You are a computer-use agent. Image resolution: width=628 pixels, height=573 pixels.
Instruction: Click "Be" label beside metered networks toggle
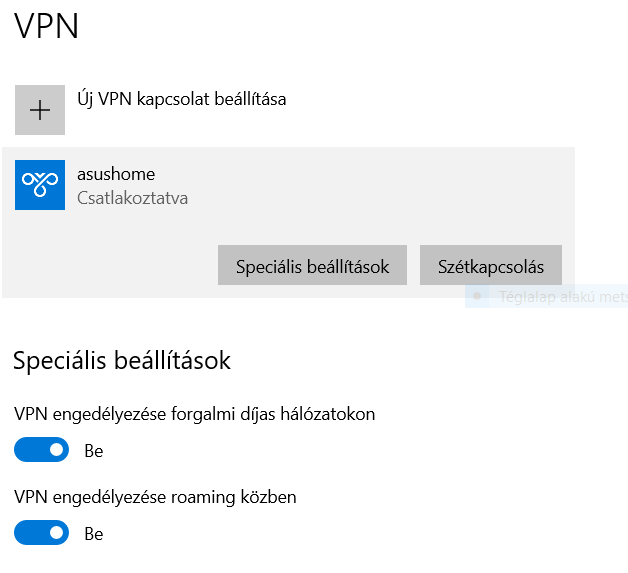94,451
